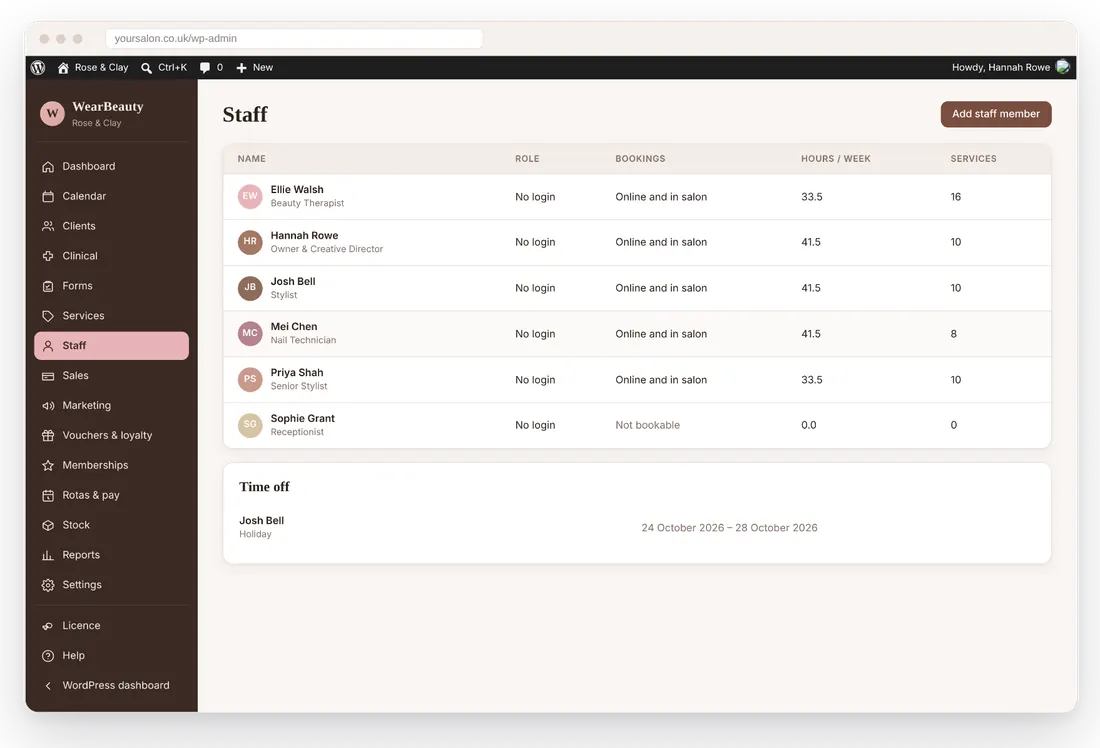Click Hannah Rowe's HR avatar
This screenshot has height=748, width=1100.
(250, 242)
